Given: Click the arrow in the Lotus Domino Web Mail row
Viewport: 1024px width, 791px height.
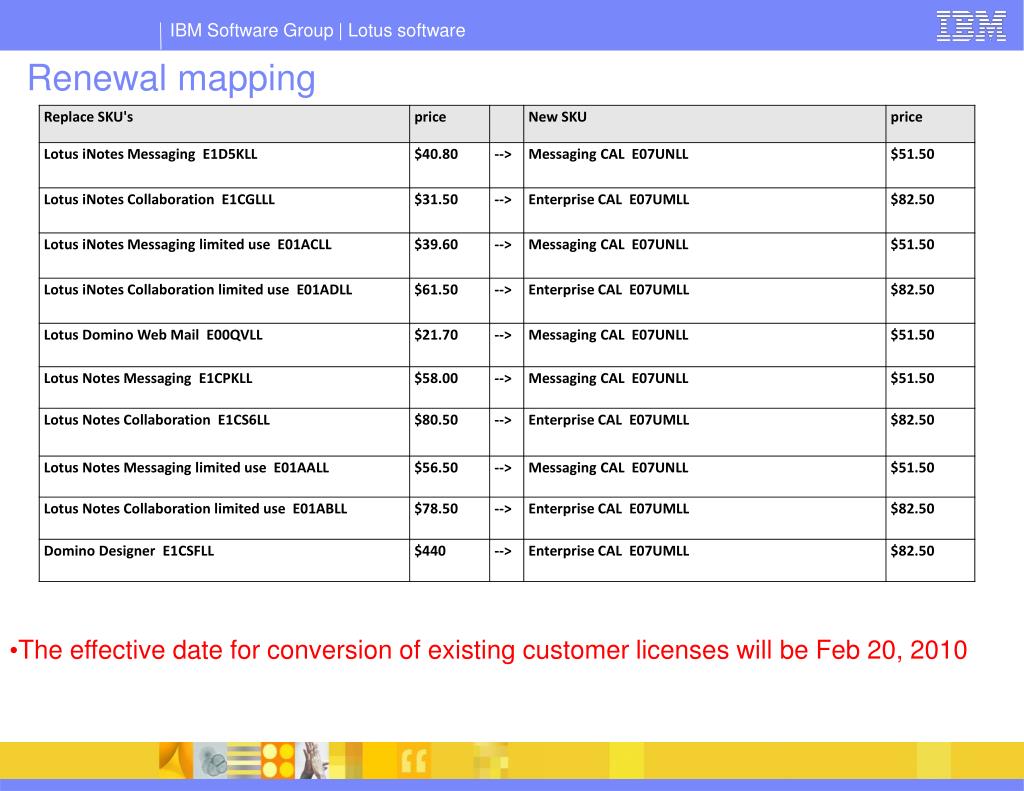Looking at the screenshot, I should (503, 335).
